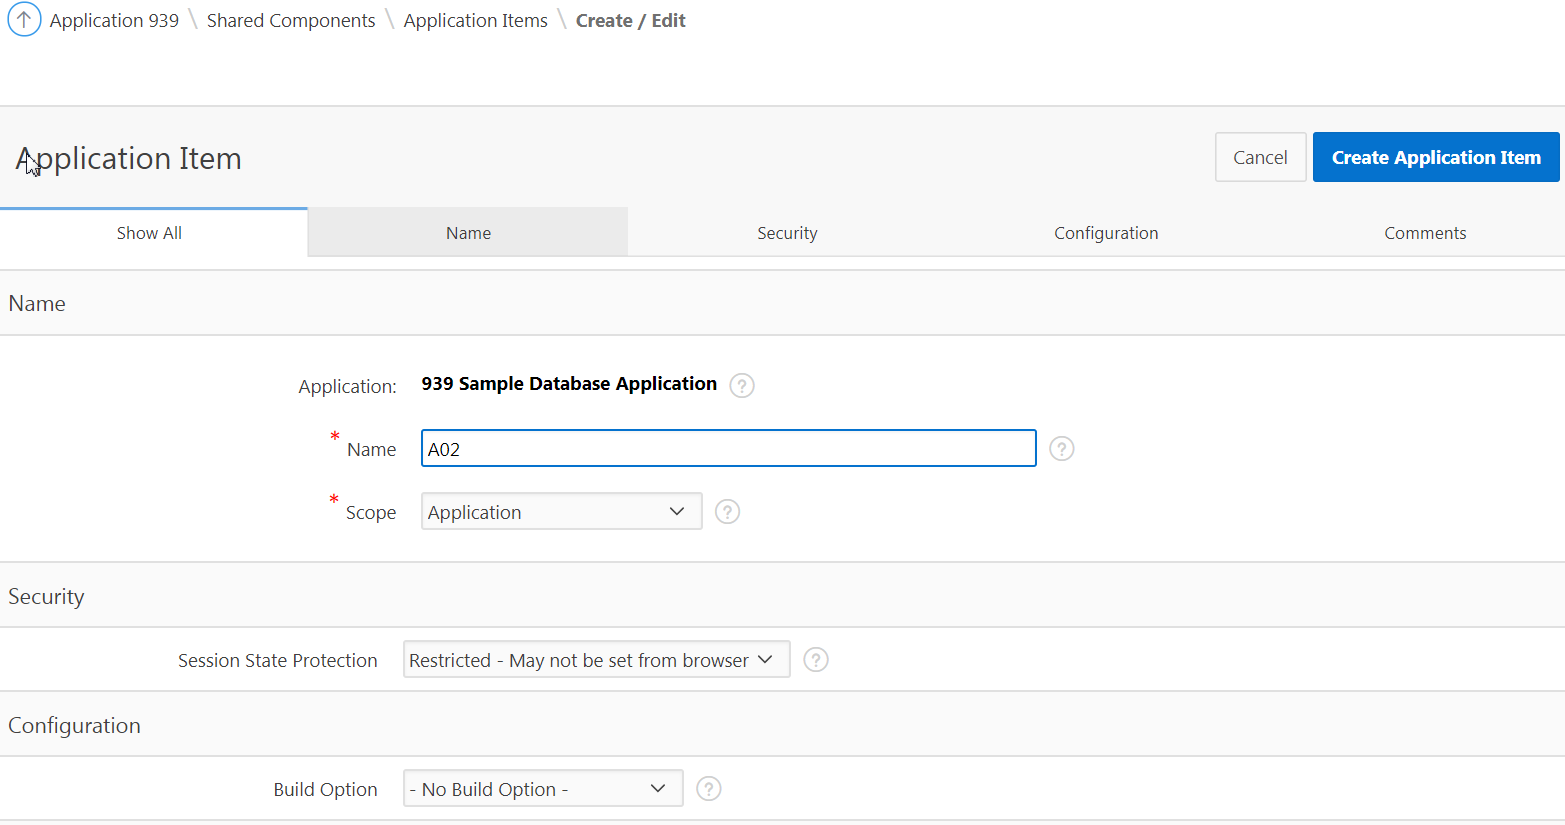
Task: Navigate to Shared Components via breadcrumb
Action: [x=291, y=19]
